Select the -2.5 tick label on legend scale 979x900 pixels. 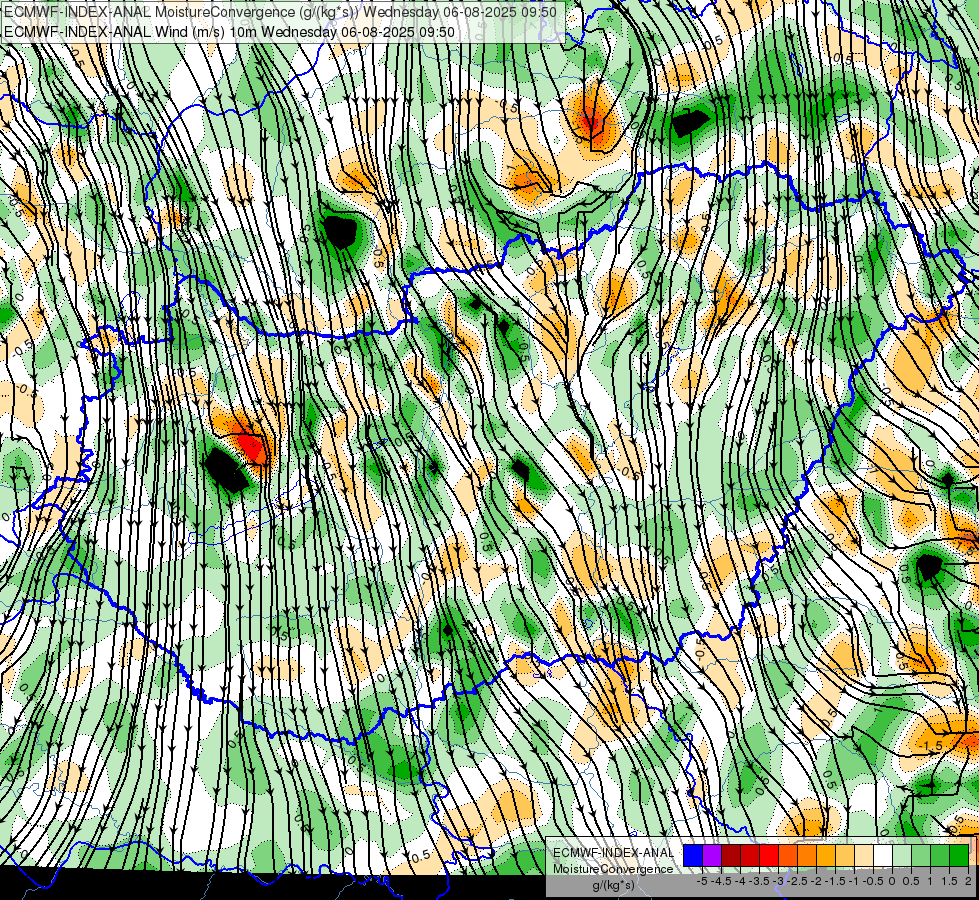(797, 881)
